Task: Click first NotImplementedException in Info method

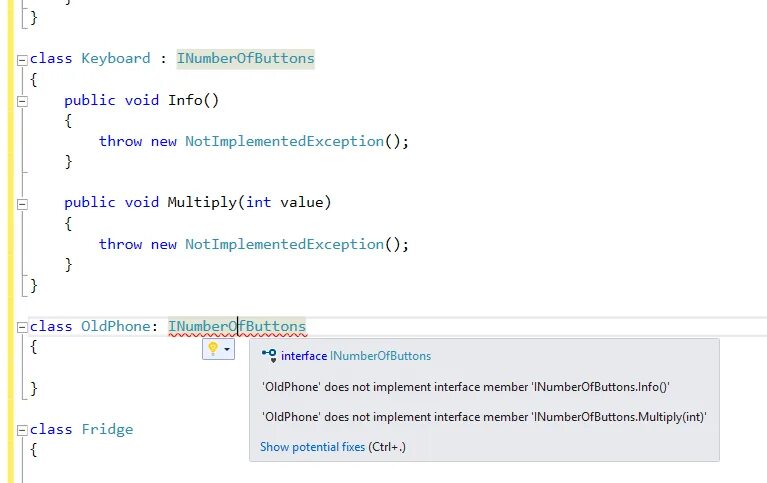Action: pyautogui.click(x=285, y=141)
